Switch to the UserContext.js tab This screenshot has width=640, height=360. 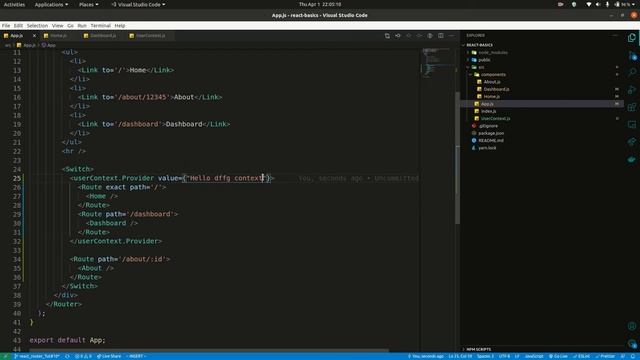click(x=151, y=36)
